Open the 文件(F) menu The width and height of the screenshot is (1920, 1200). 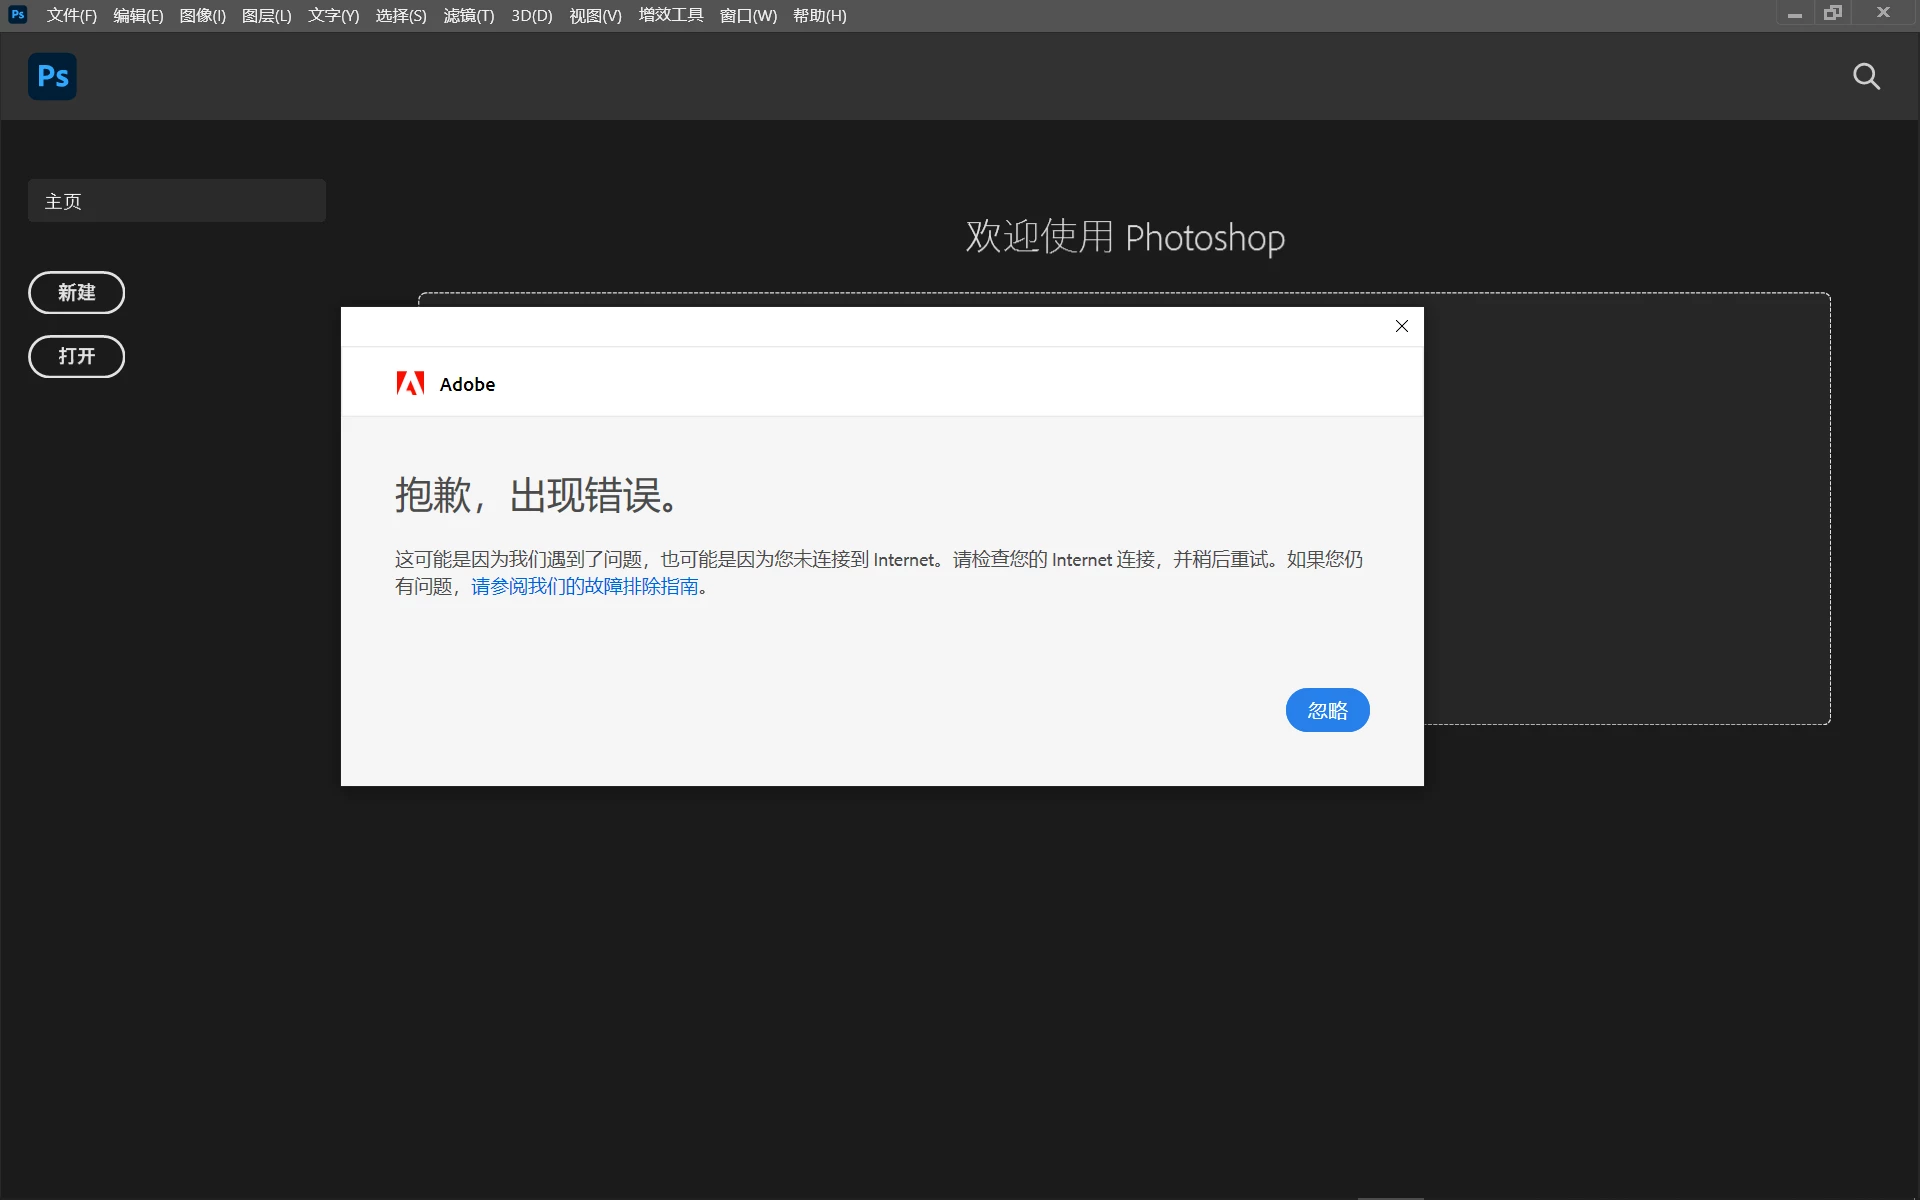click(71, 16)
